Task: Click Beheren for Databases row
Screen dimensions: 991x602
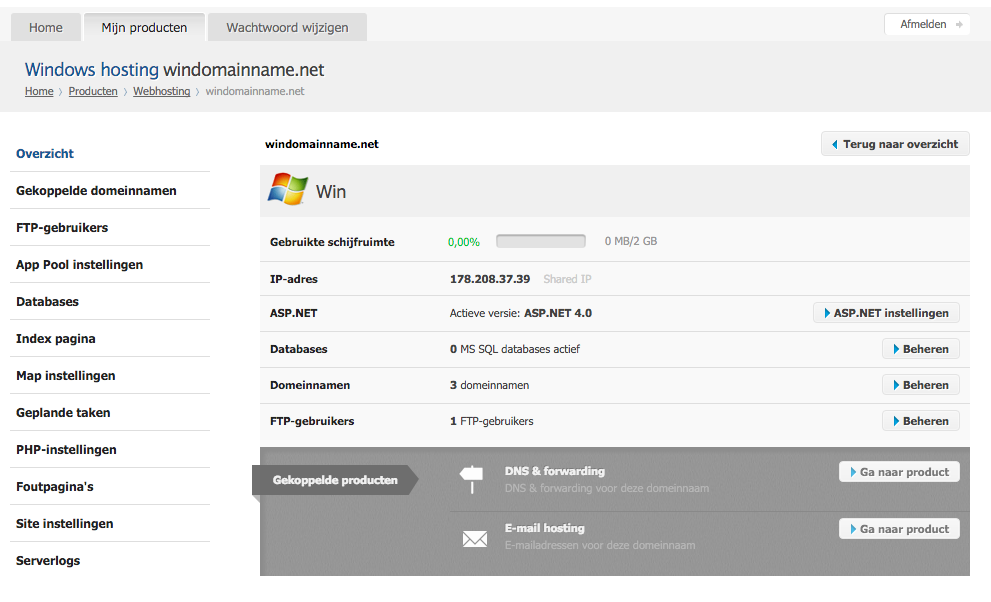Action: (x=920, y=349)
